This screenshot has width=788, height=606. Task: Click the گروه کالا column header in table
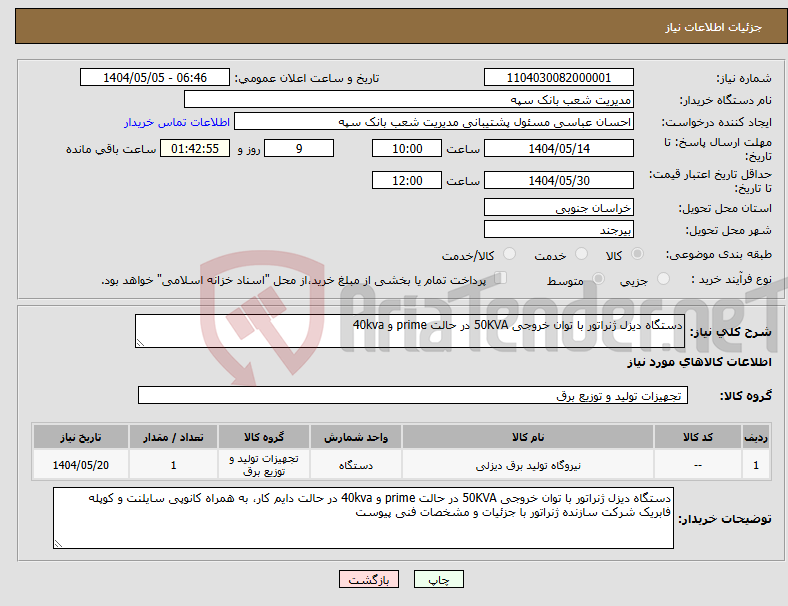[x=264, y=437]
